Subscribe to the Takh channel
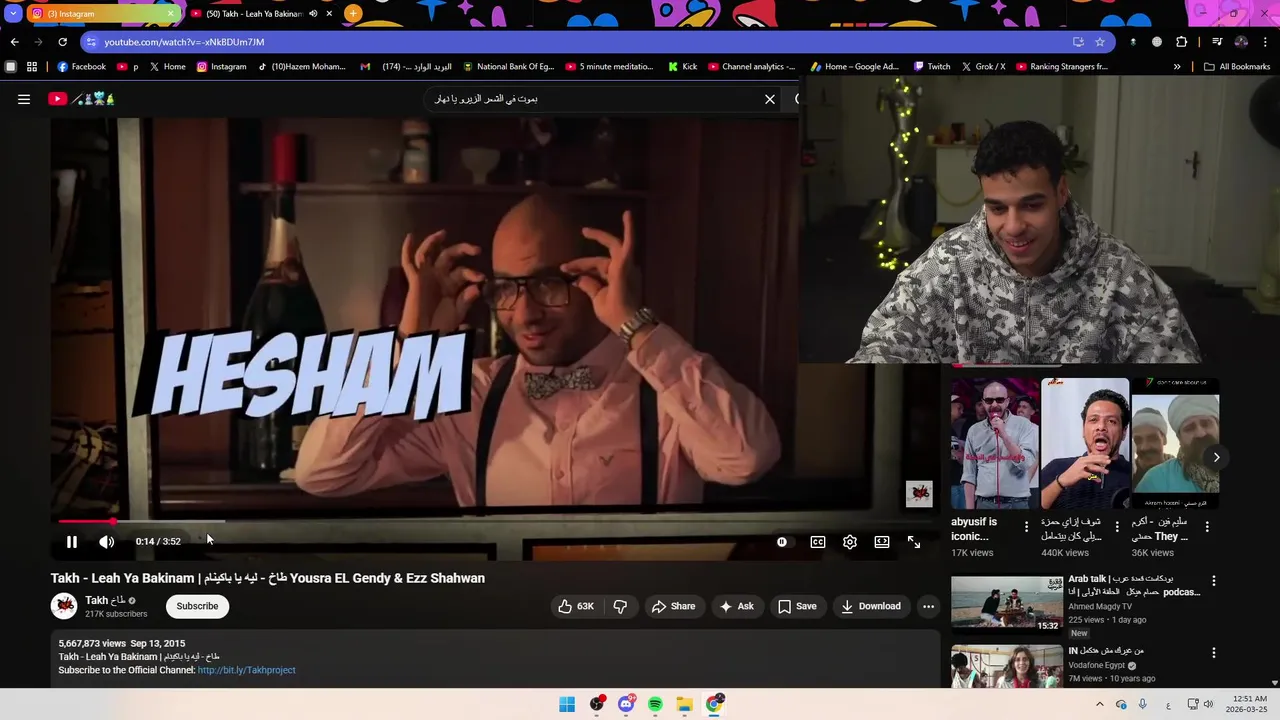 coord(197,606)
